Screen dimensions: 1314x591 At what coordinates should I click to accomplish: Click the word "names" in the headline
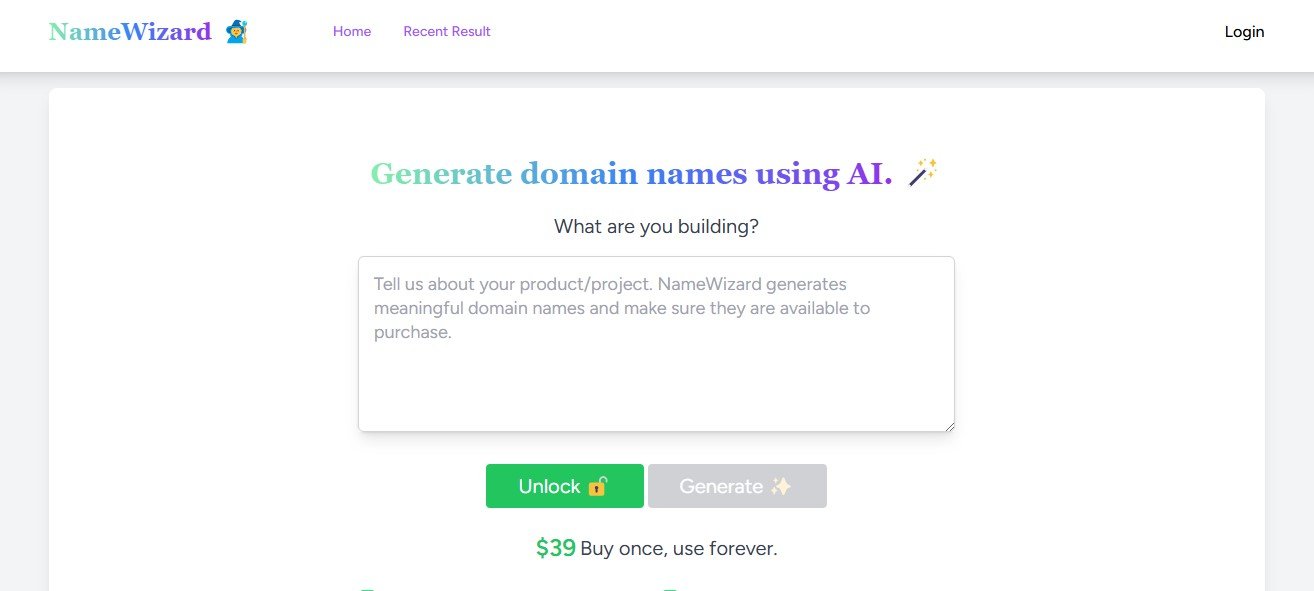coord(696,174)
